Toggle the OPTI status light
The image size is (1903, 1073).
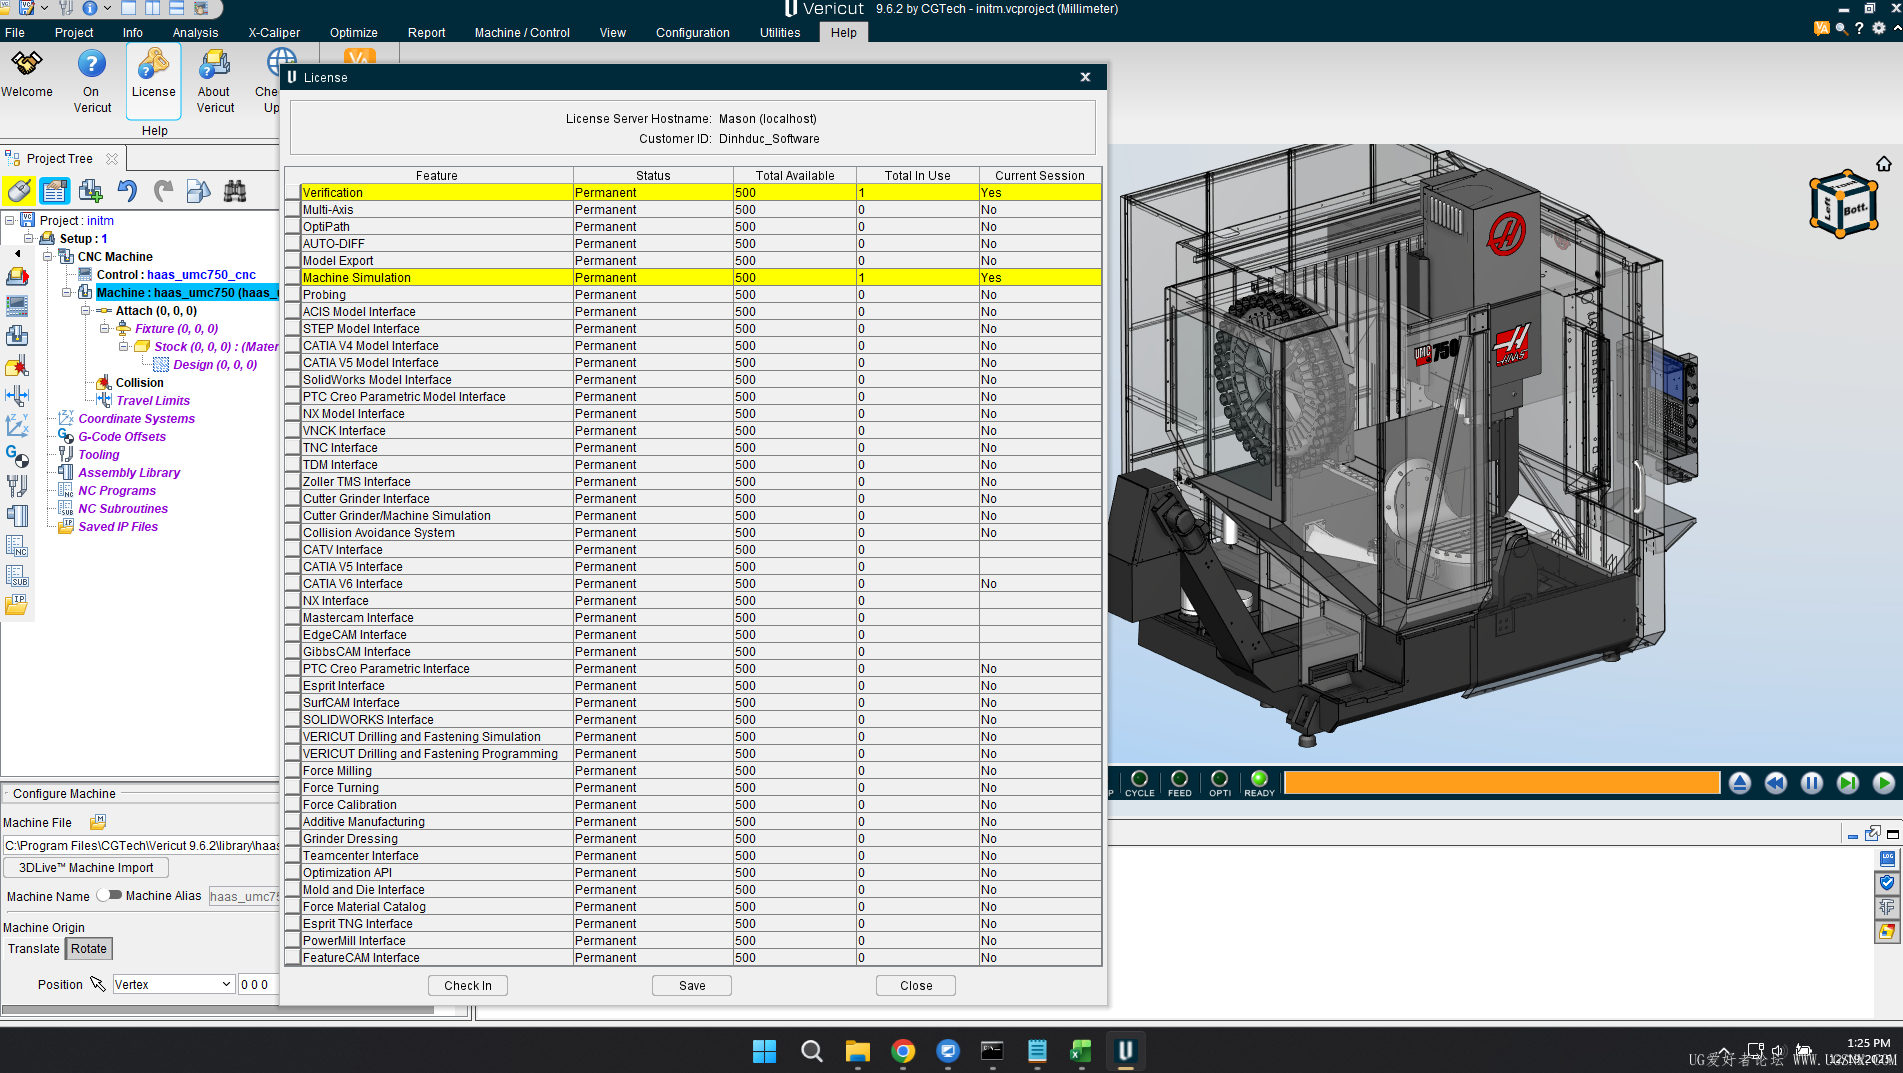(x=1220, y=783)
